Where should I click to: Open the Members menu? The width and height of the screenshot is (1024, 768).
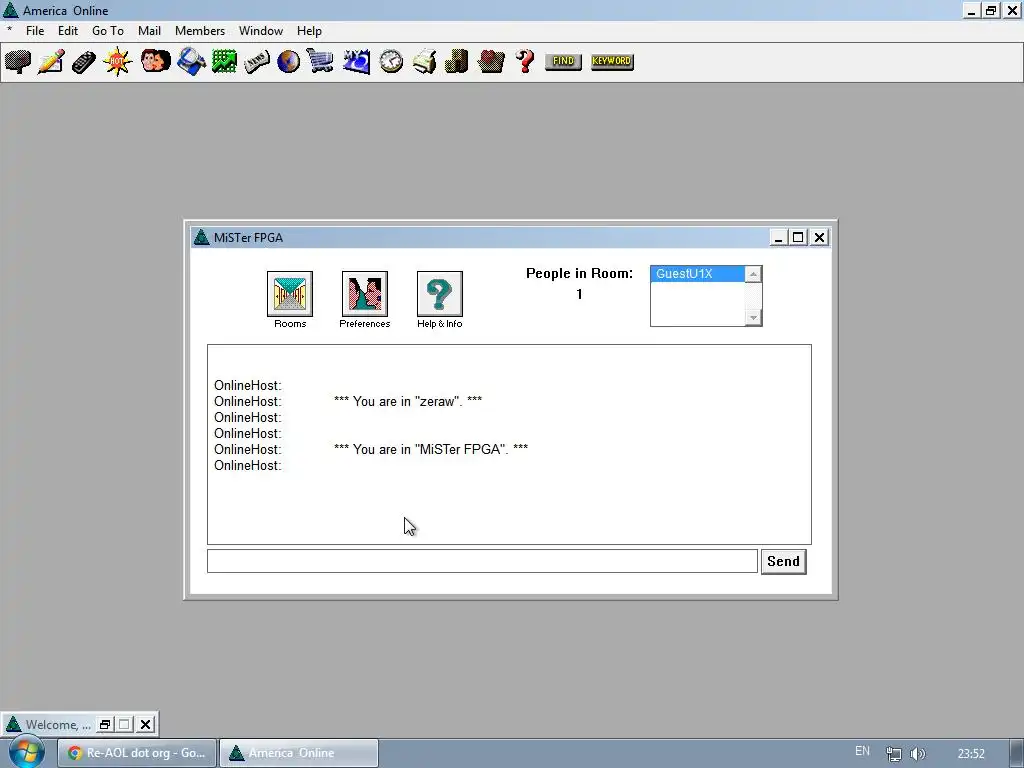click(x=200, y=31)
